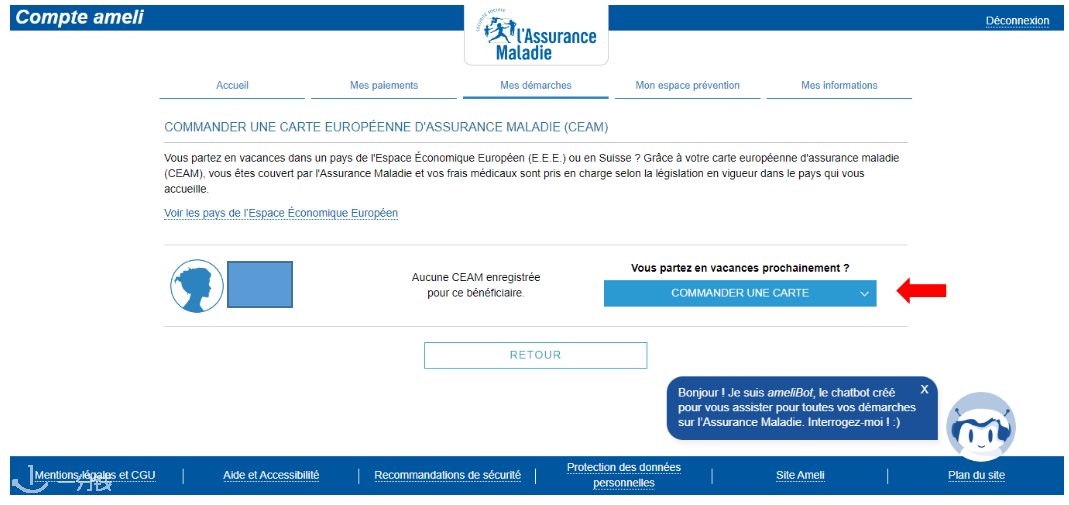Close the ameliBot greeting bubble
This screenshot has height=505, width=1069.
[x=924, y=389]
